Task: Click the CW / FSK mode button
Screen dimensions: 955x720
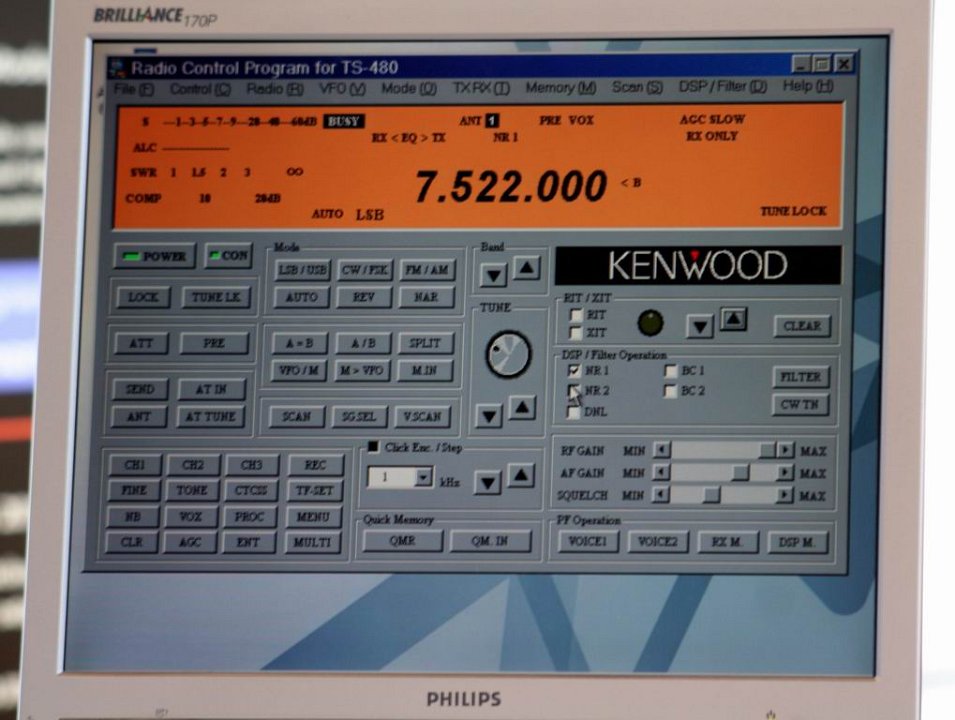Action: [364, 270]
